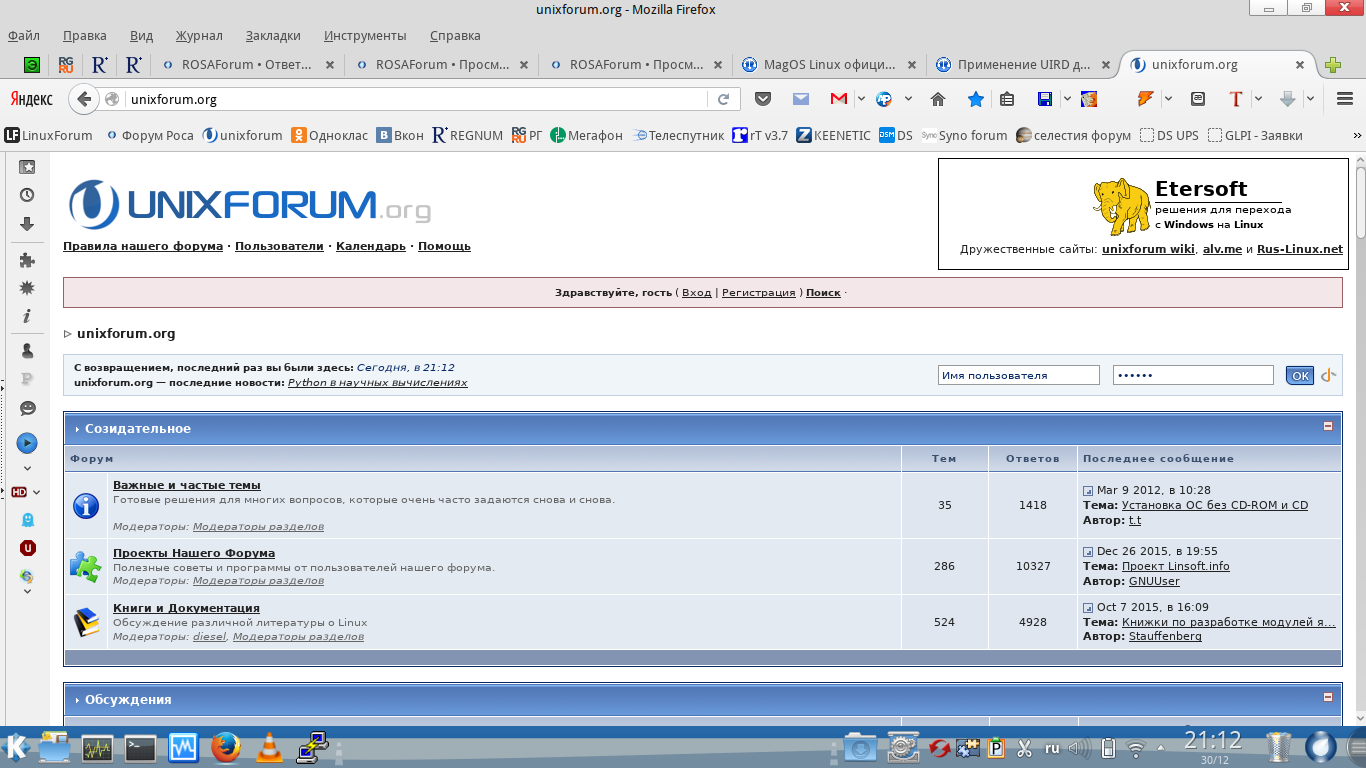Viewport: 1366px width, 768px height.
Task: Collapse the Созидательное category
Action: coord(1328,426)
